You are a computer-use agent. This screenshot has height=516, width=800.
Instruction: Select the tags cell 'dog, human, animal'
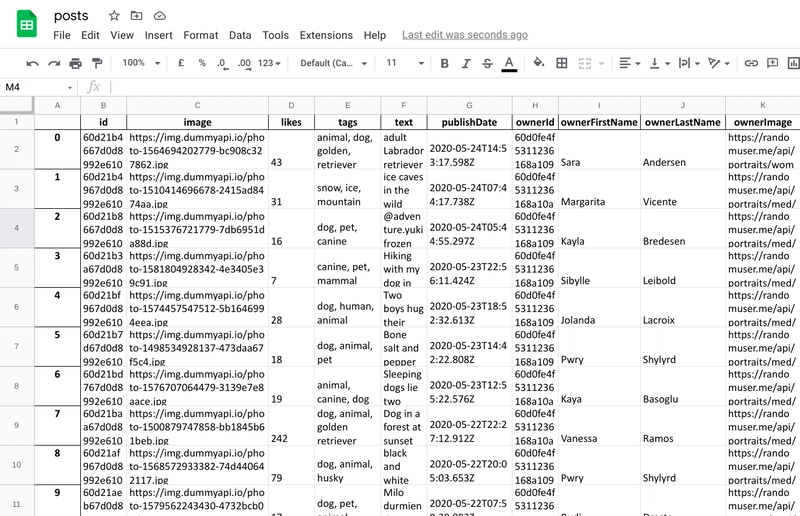point(347,307)
